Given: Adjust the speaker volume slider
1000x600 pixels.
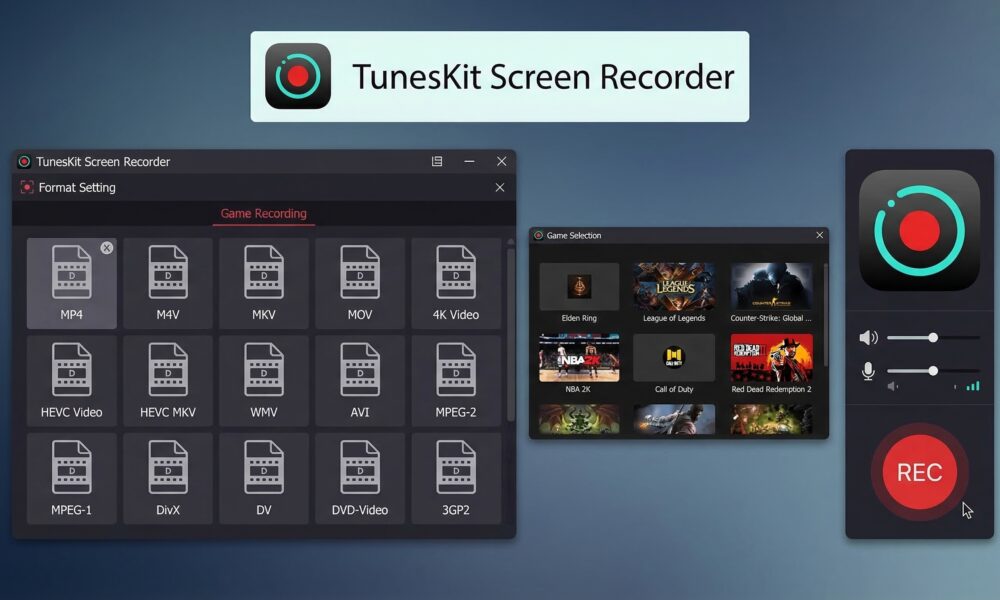Looking at the screenshot, I should click(x=935, y=337).
